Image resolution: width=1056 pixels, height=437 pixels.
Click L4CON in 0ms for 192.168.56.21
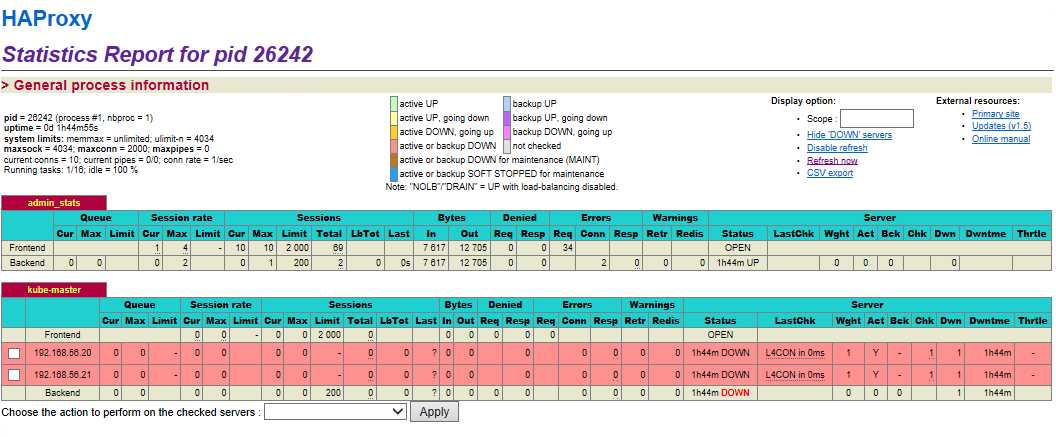pos(795,374)
